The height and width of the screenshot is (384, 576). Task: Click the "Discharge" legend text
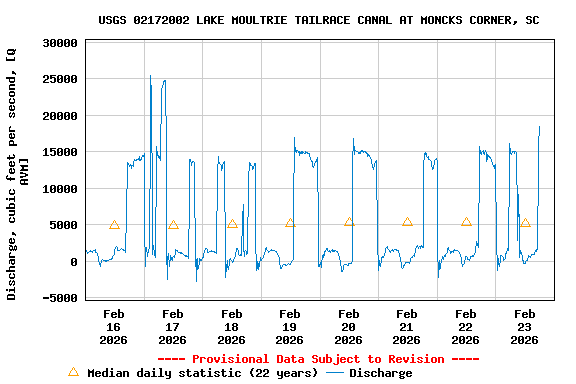[381, 373]
